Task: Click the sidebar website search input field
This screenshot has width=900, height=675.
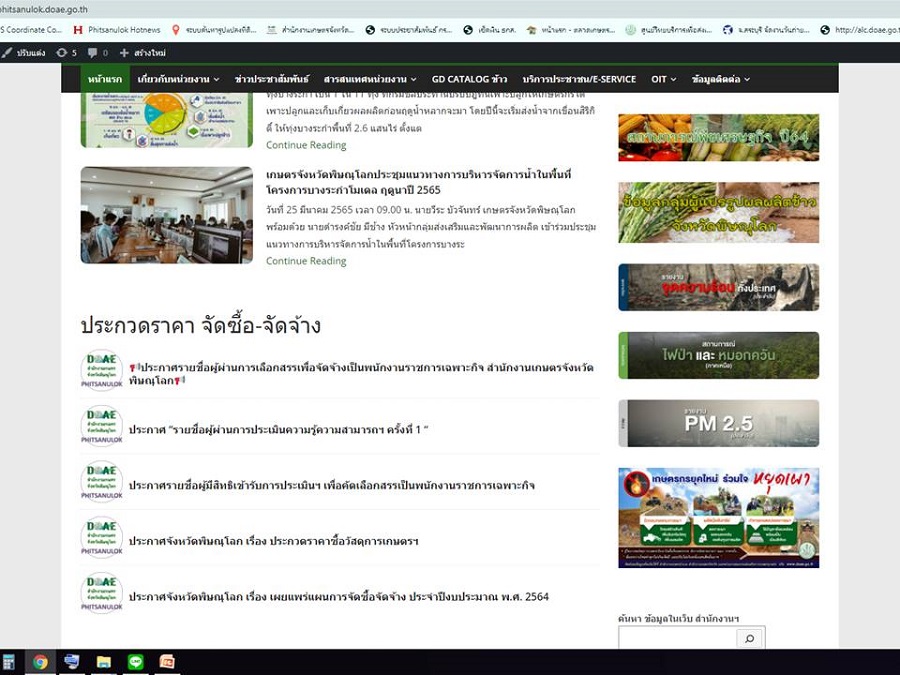Action: pyautogui.click(x=677, y=638)
